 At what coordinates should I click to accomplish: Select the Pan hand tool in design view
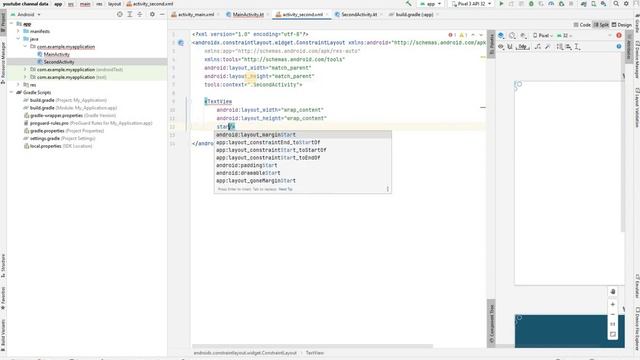point(613,291)
